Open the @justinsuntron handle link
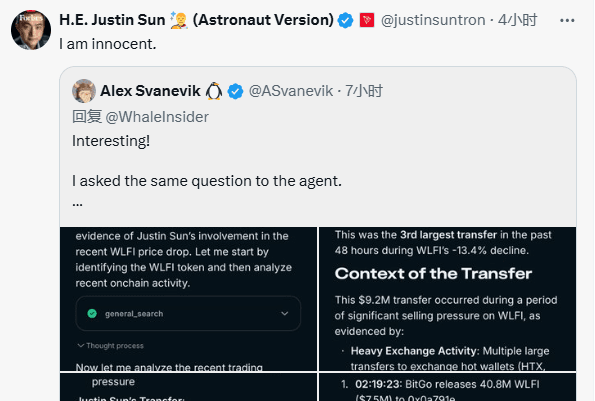The width and height of the screenshot is (595, 401). 433,20
